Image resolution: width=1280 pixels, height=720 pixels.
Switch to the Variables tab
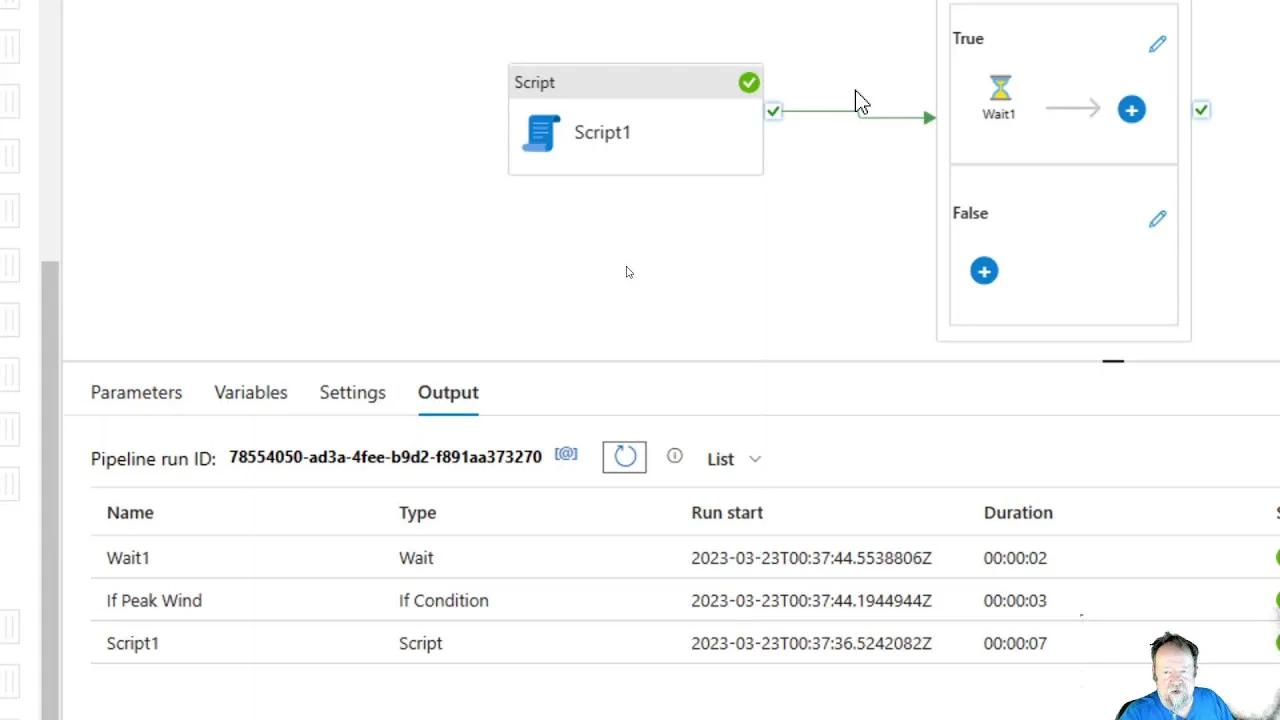click(251, 393)
